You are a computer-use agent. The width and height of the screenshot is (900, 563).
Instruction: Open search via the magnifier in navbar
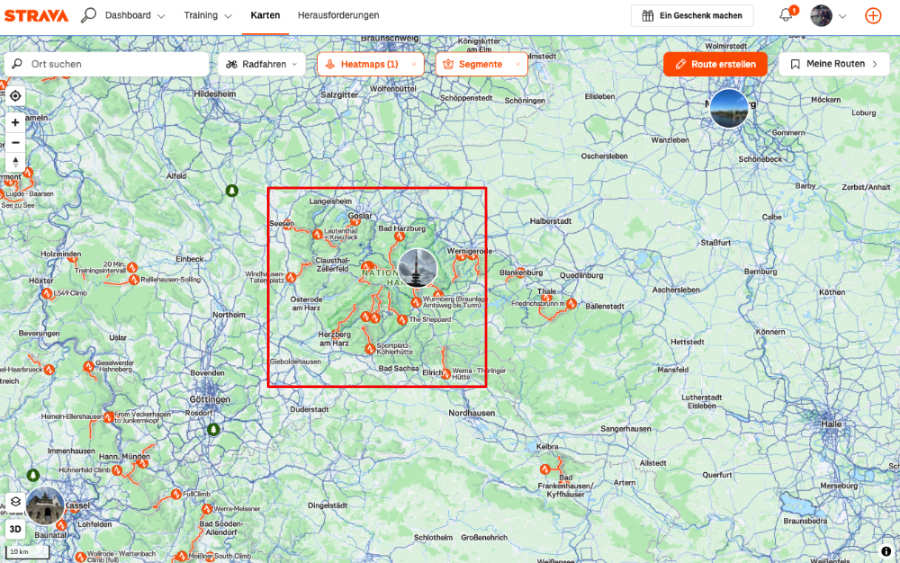pyautogui.click(x=88, y=15)
